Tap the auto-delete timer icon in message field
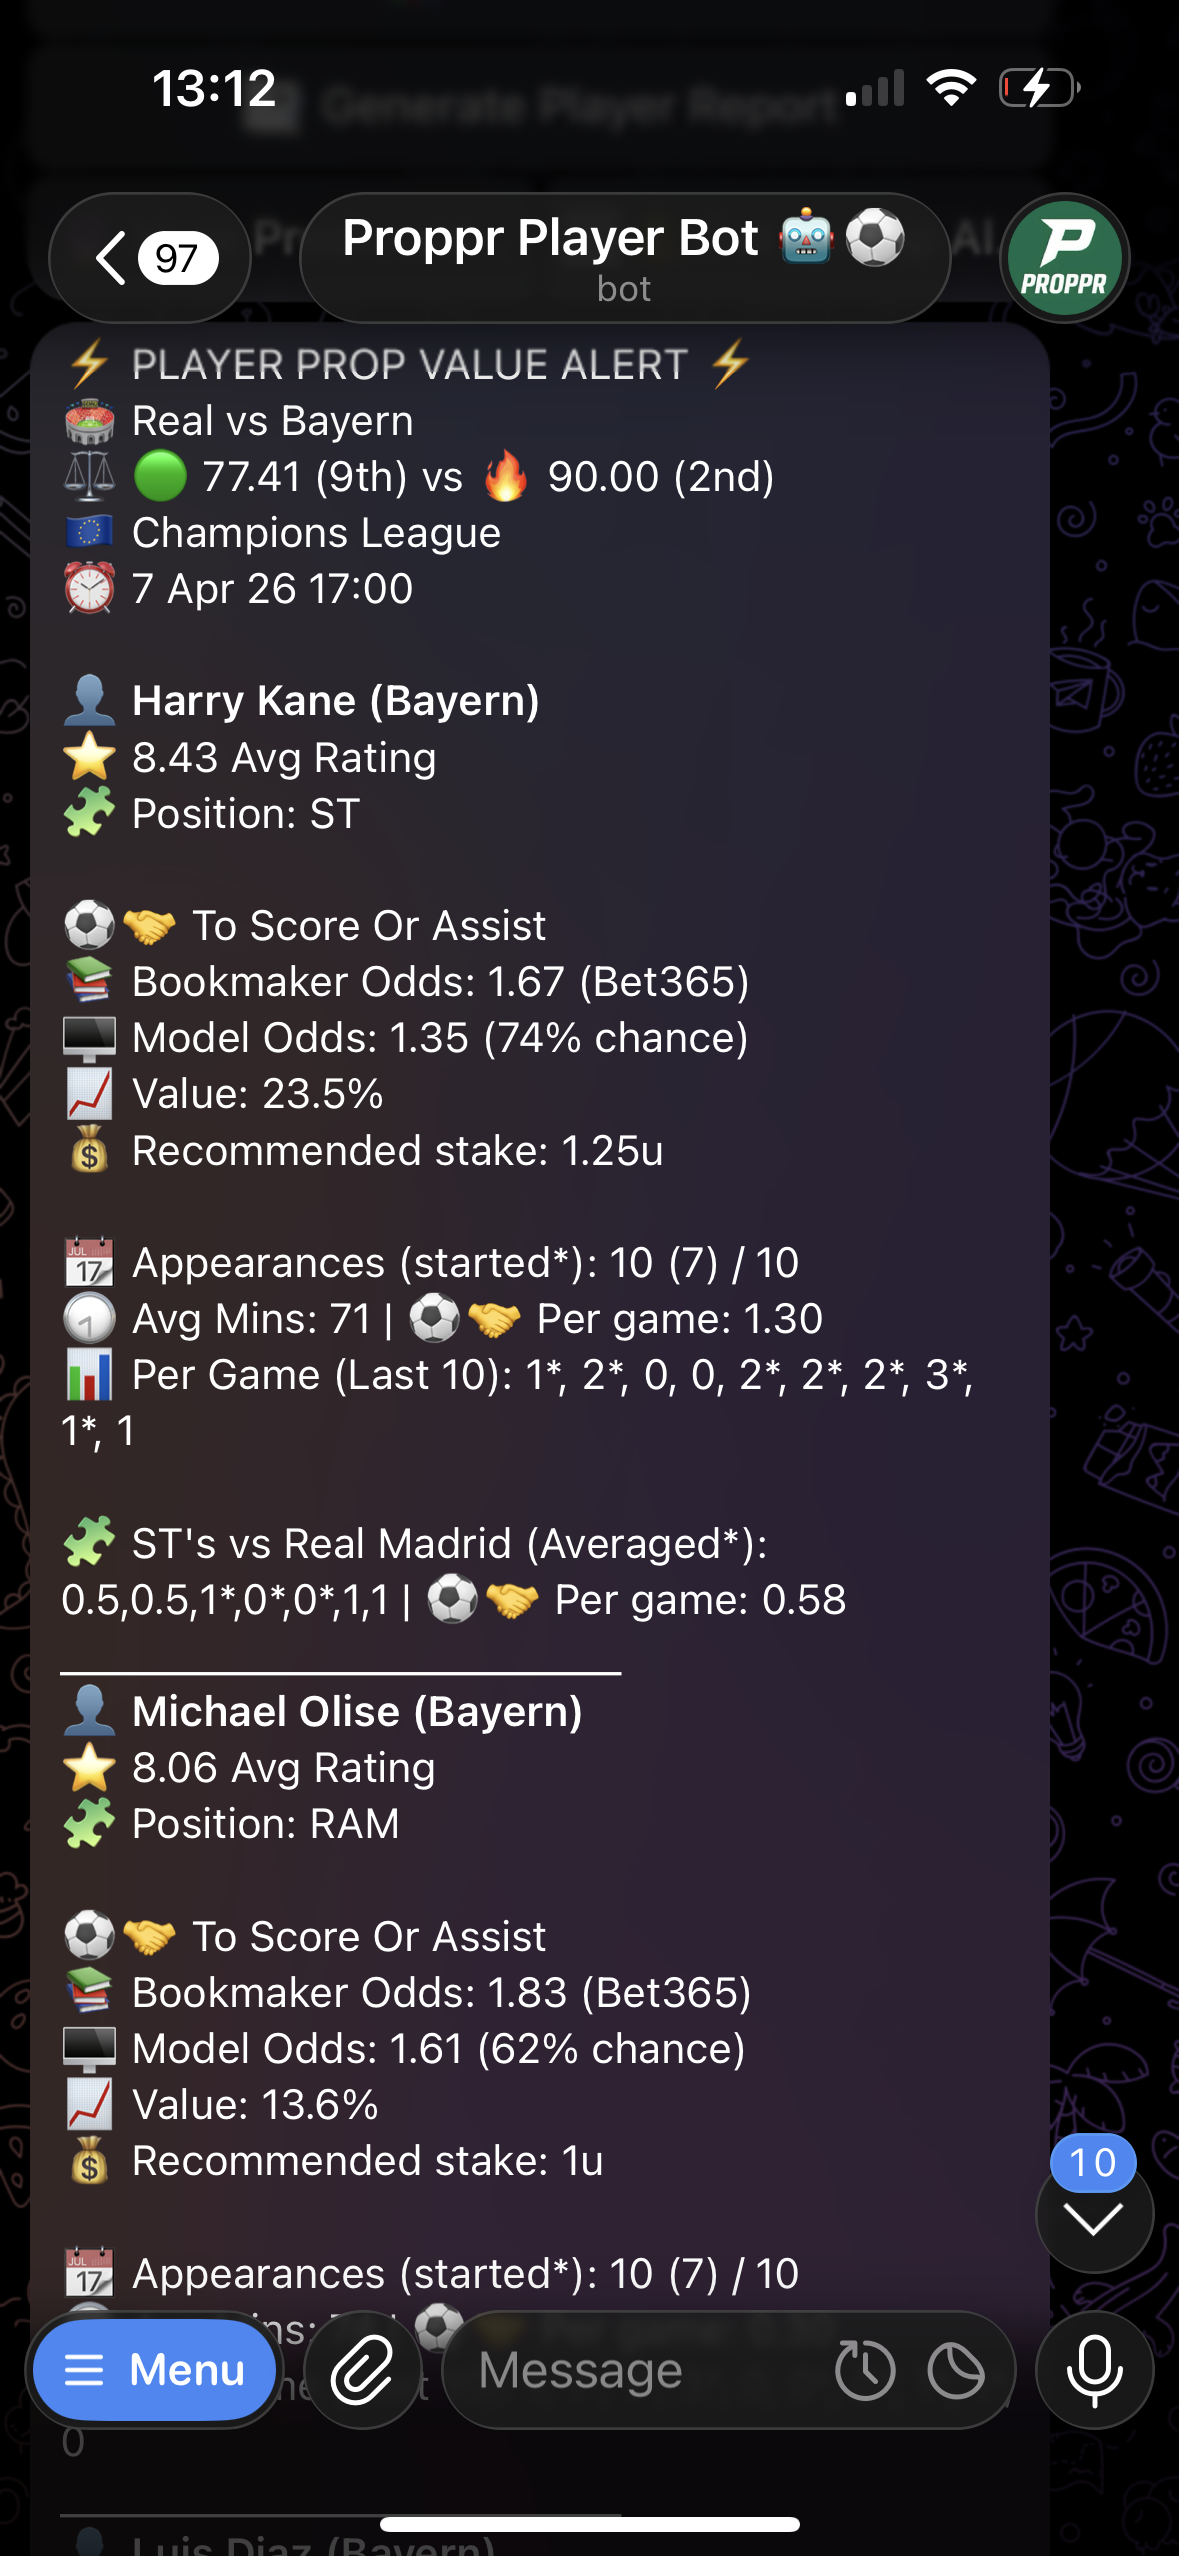Screen dimensions: 1179x2556 (956, 2370)
